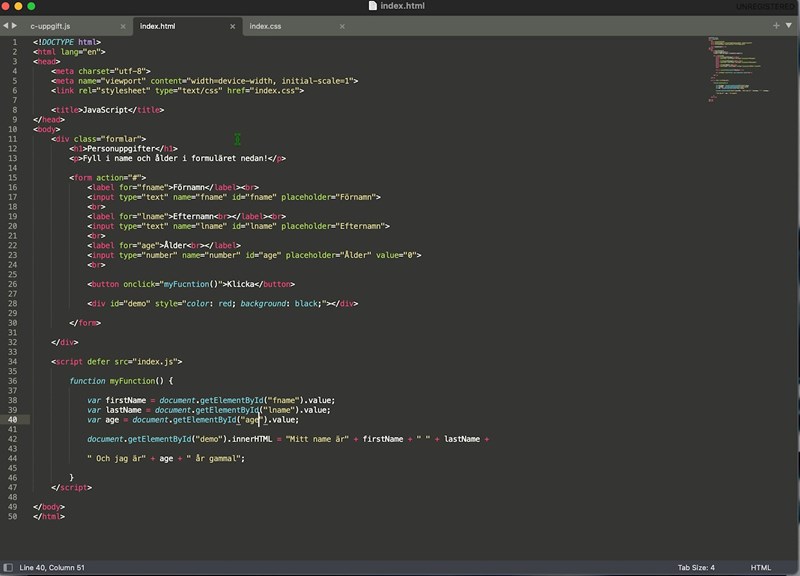Screen dimensions: 800x576
Task: Open the HTML syntax selector
Action: (x=761, y=567)
